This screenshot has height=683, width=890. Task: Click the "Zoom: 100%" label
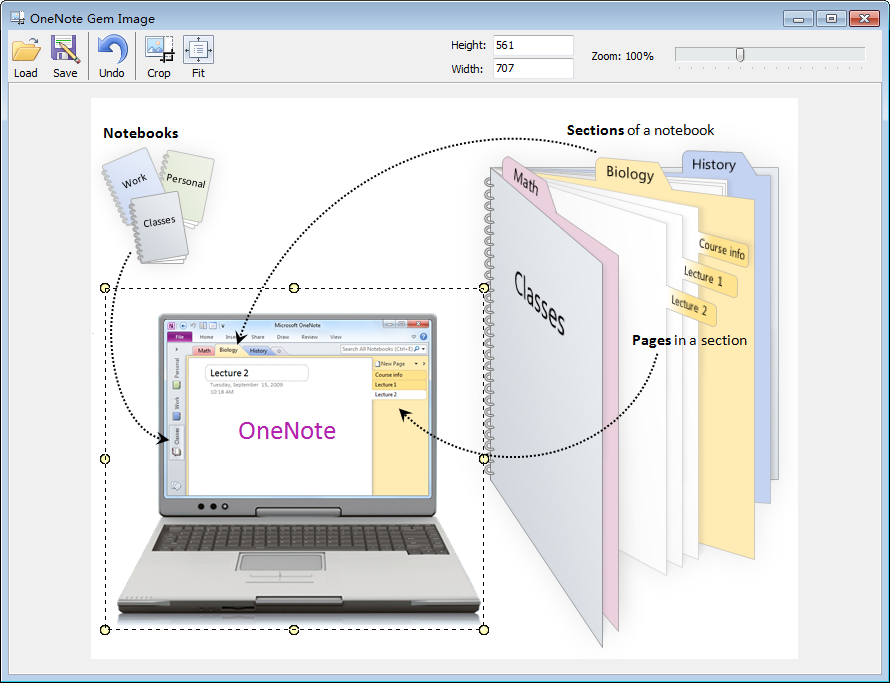coord(623,56)
